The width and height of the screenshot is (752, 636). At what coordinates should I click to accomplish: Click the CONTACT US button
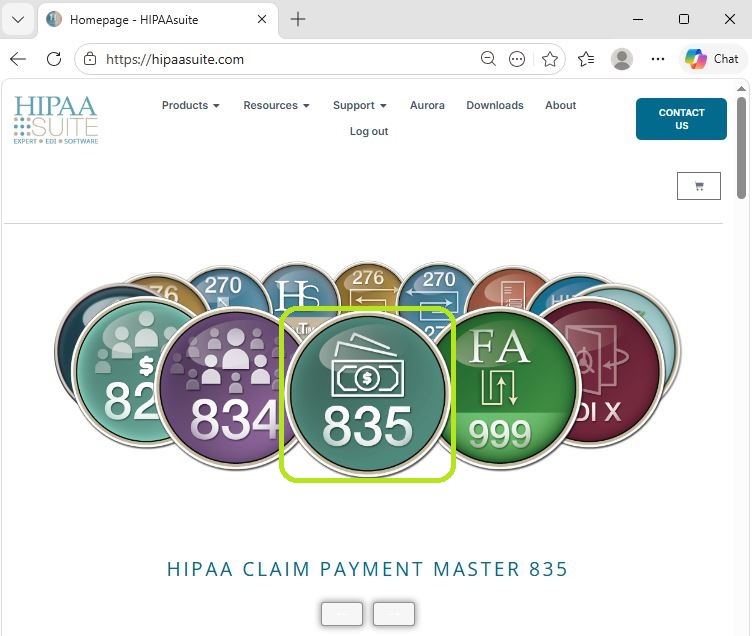pyautogui.click(x=681, y=119)
